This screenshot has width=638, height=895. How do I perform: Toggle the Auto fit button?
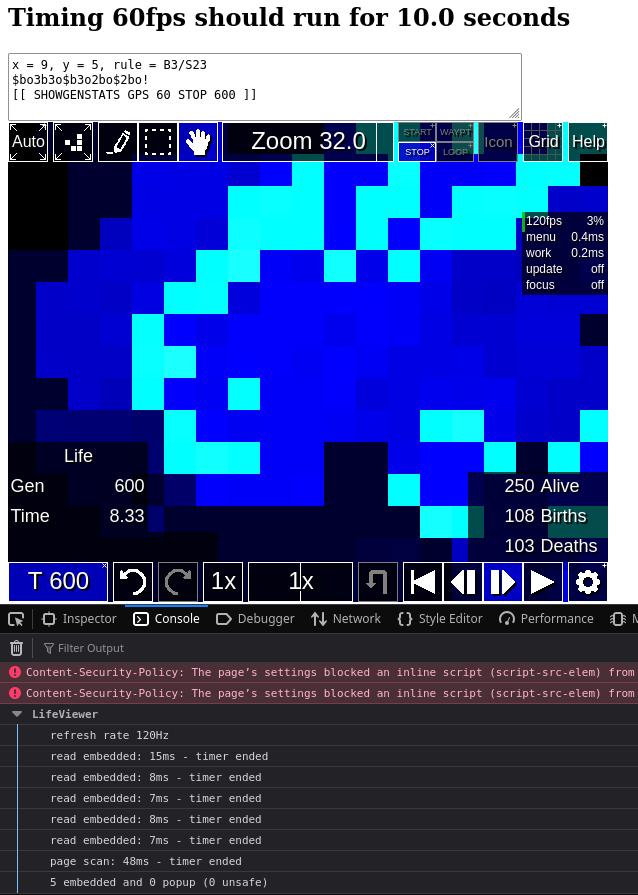point(28,142)
